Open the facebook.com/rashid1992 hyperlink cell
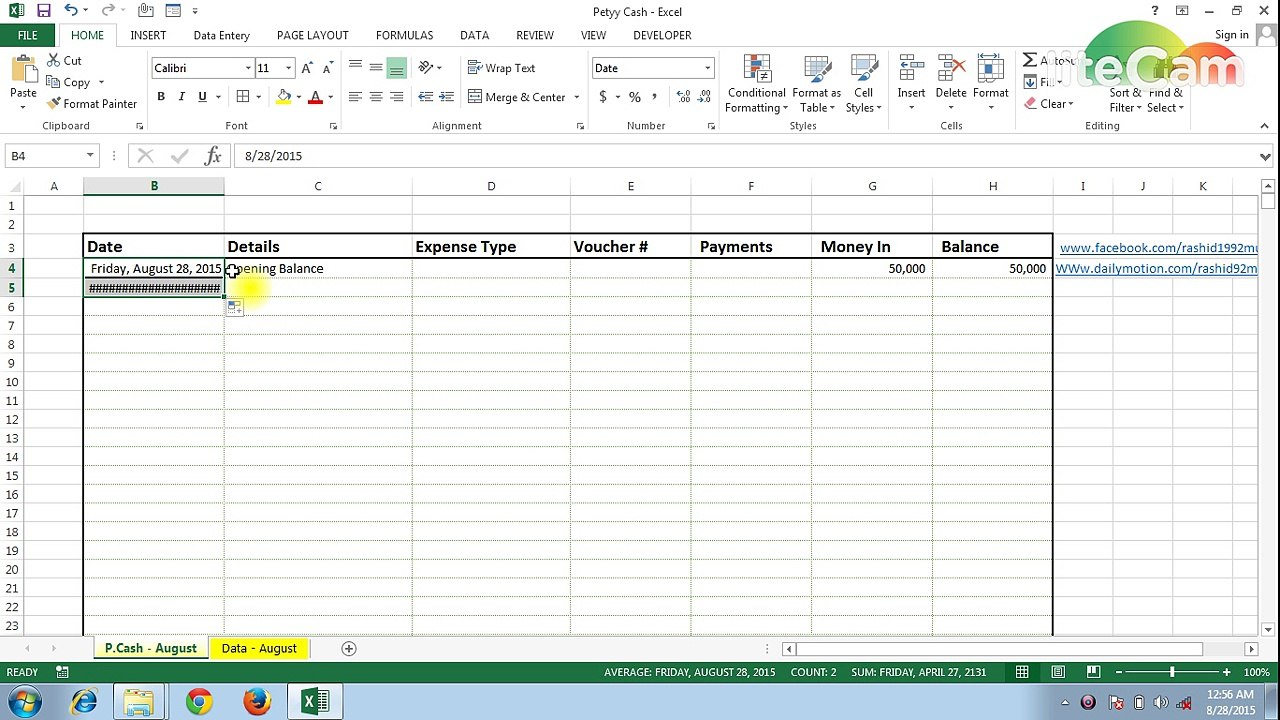The image size is (1280, 720). click(x=1157, y=247)
